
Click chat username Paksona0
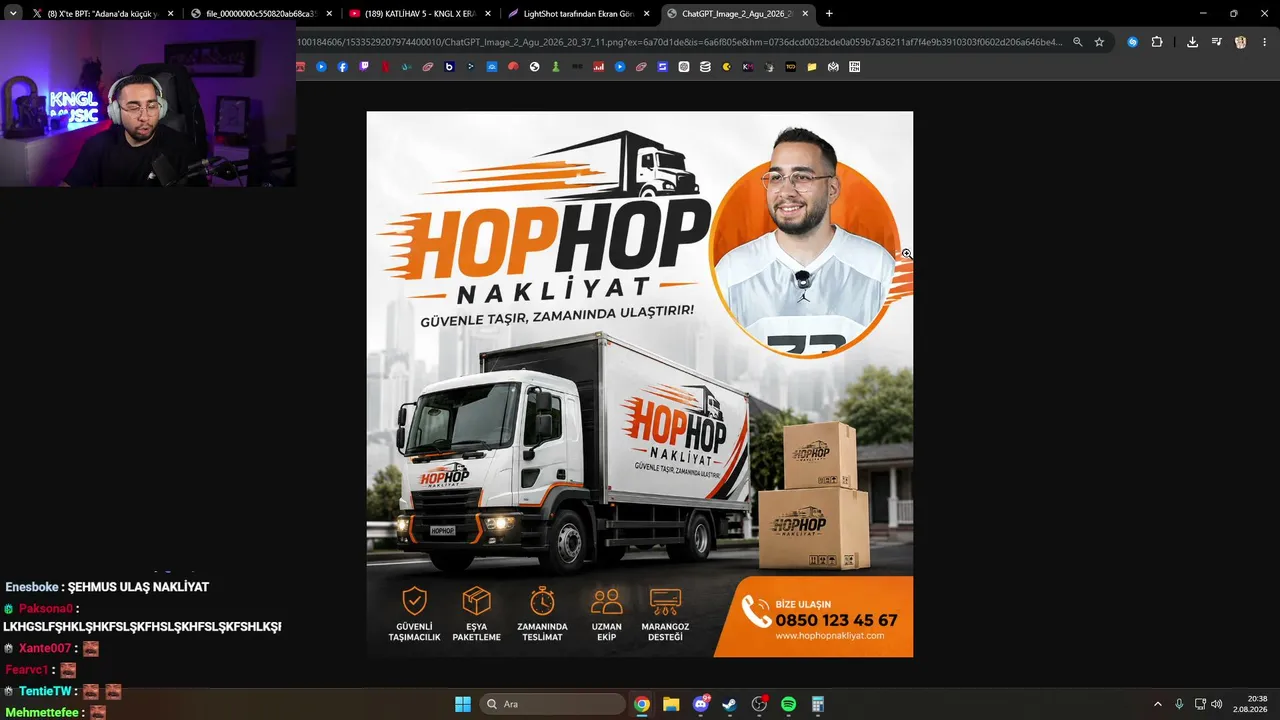[x=46, y=609]
